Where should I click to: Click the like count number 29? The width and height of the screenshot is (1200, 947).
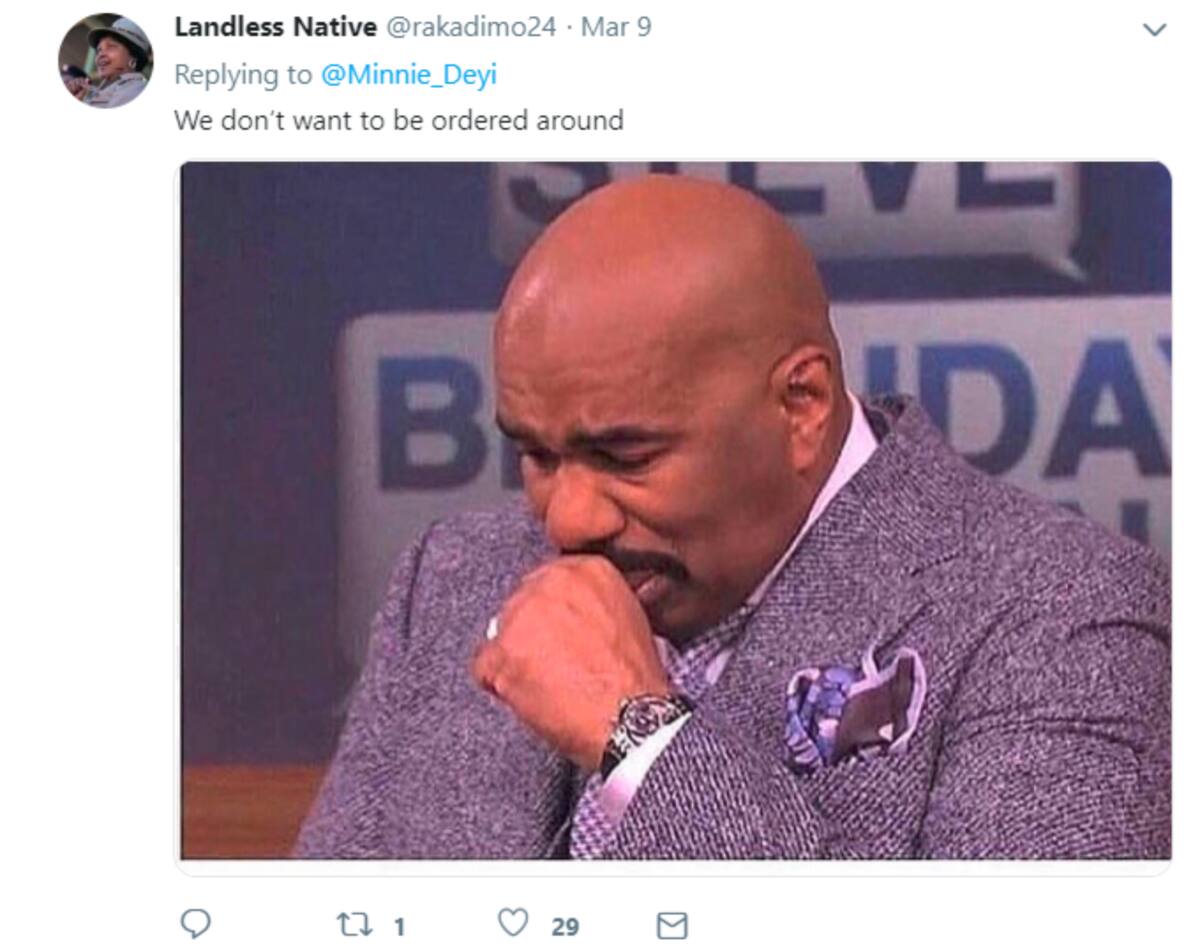pyautogui.click(x=565, y=927)
